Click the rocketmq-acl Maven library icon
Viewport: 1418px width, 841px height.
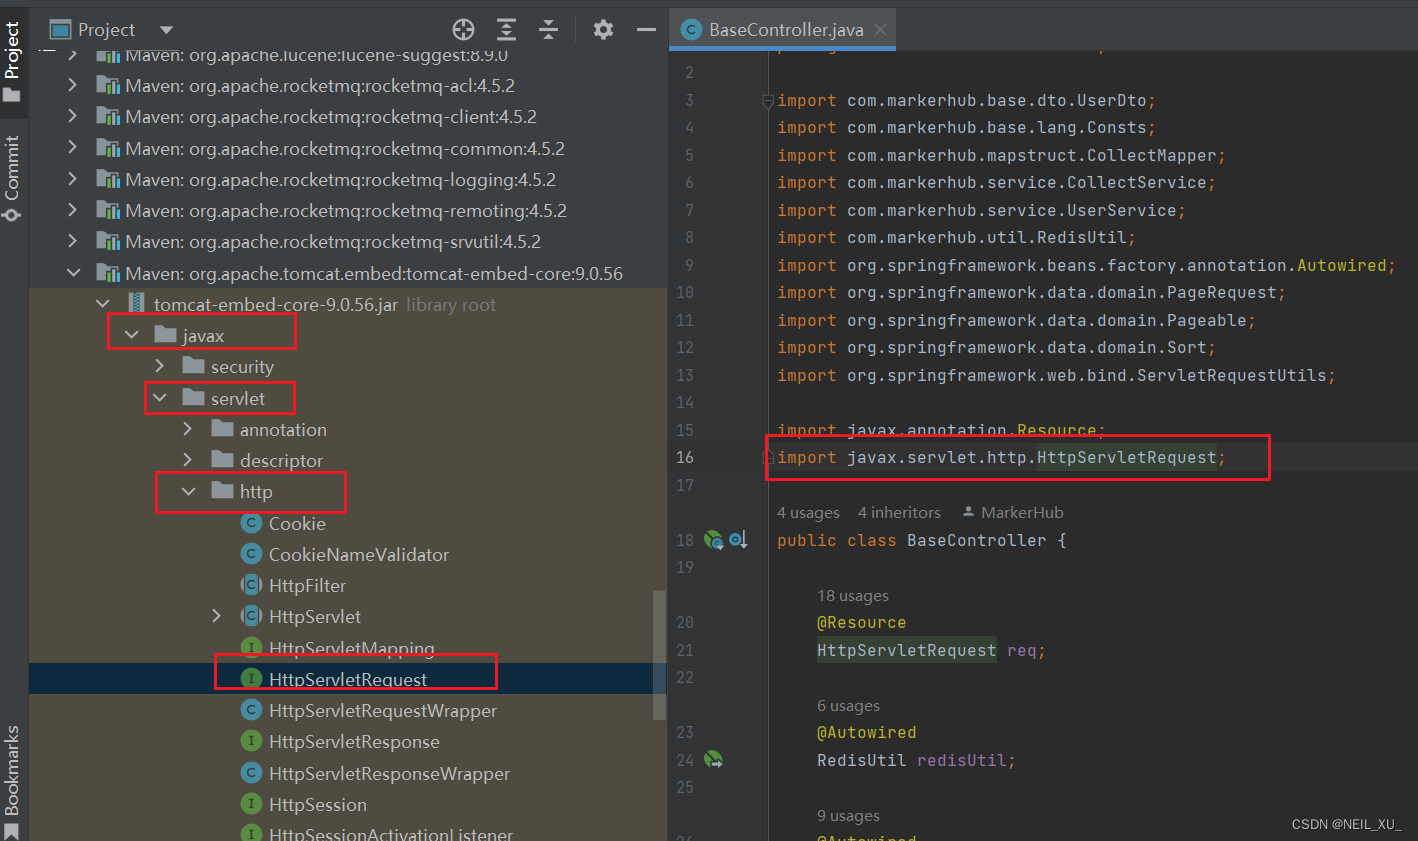pos(108,86)
